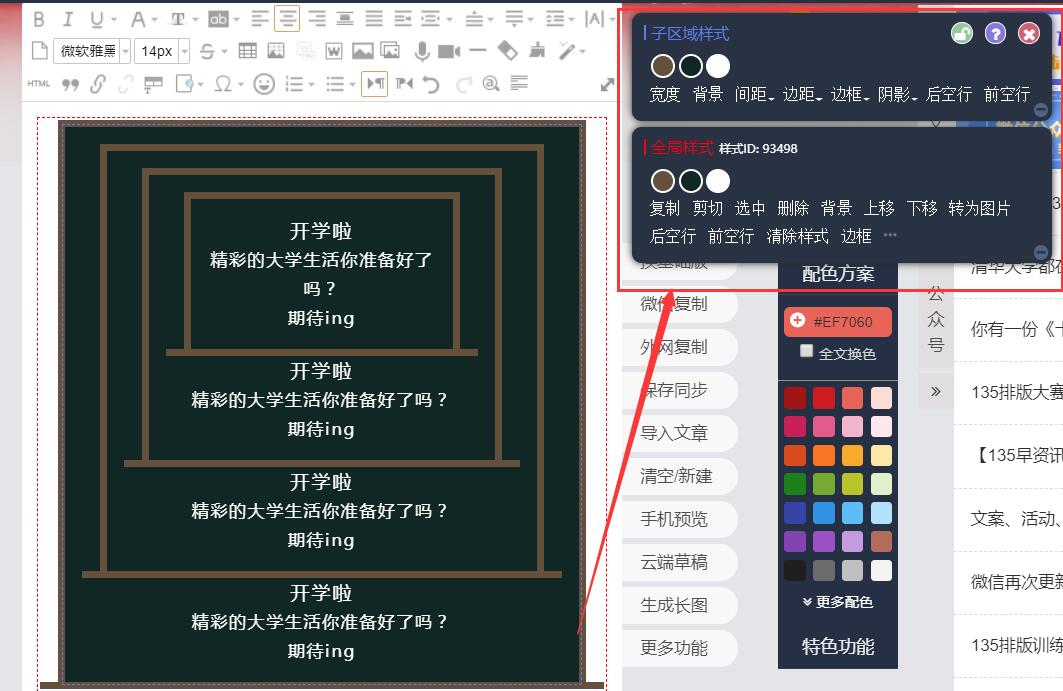
Task: Open find and replace
Action: (x=491, y=83)
